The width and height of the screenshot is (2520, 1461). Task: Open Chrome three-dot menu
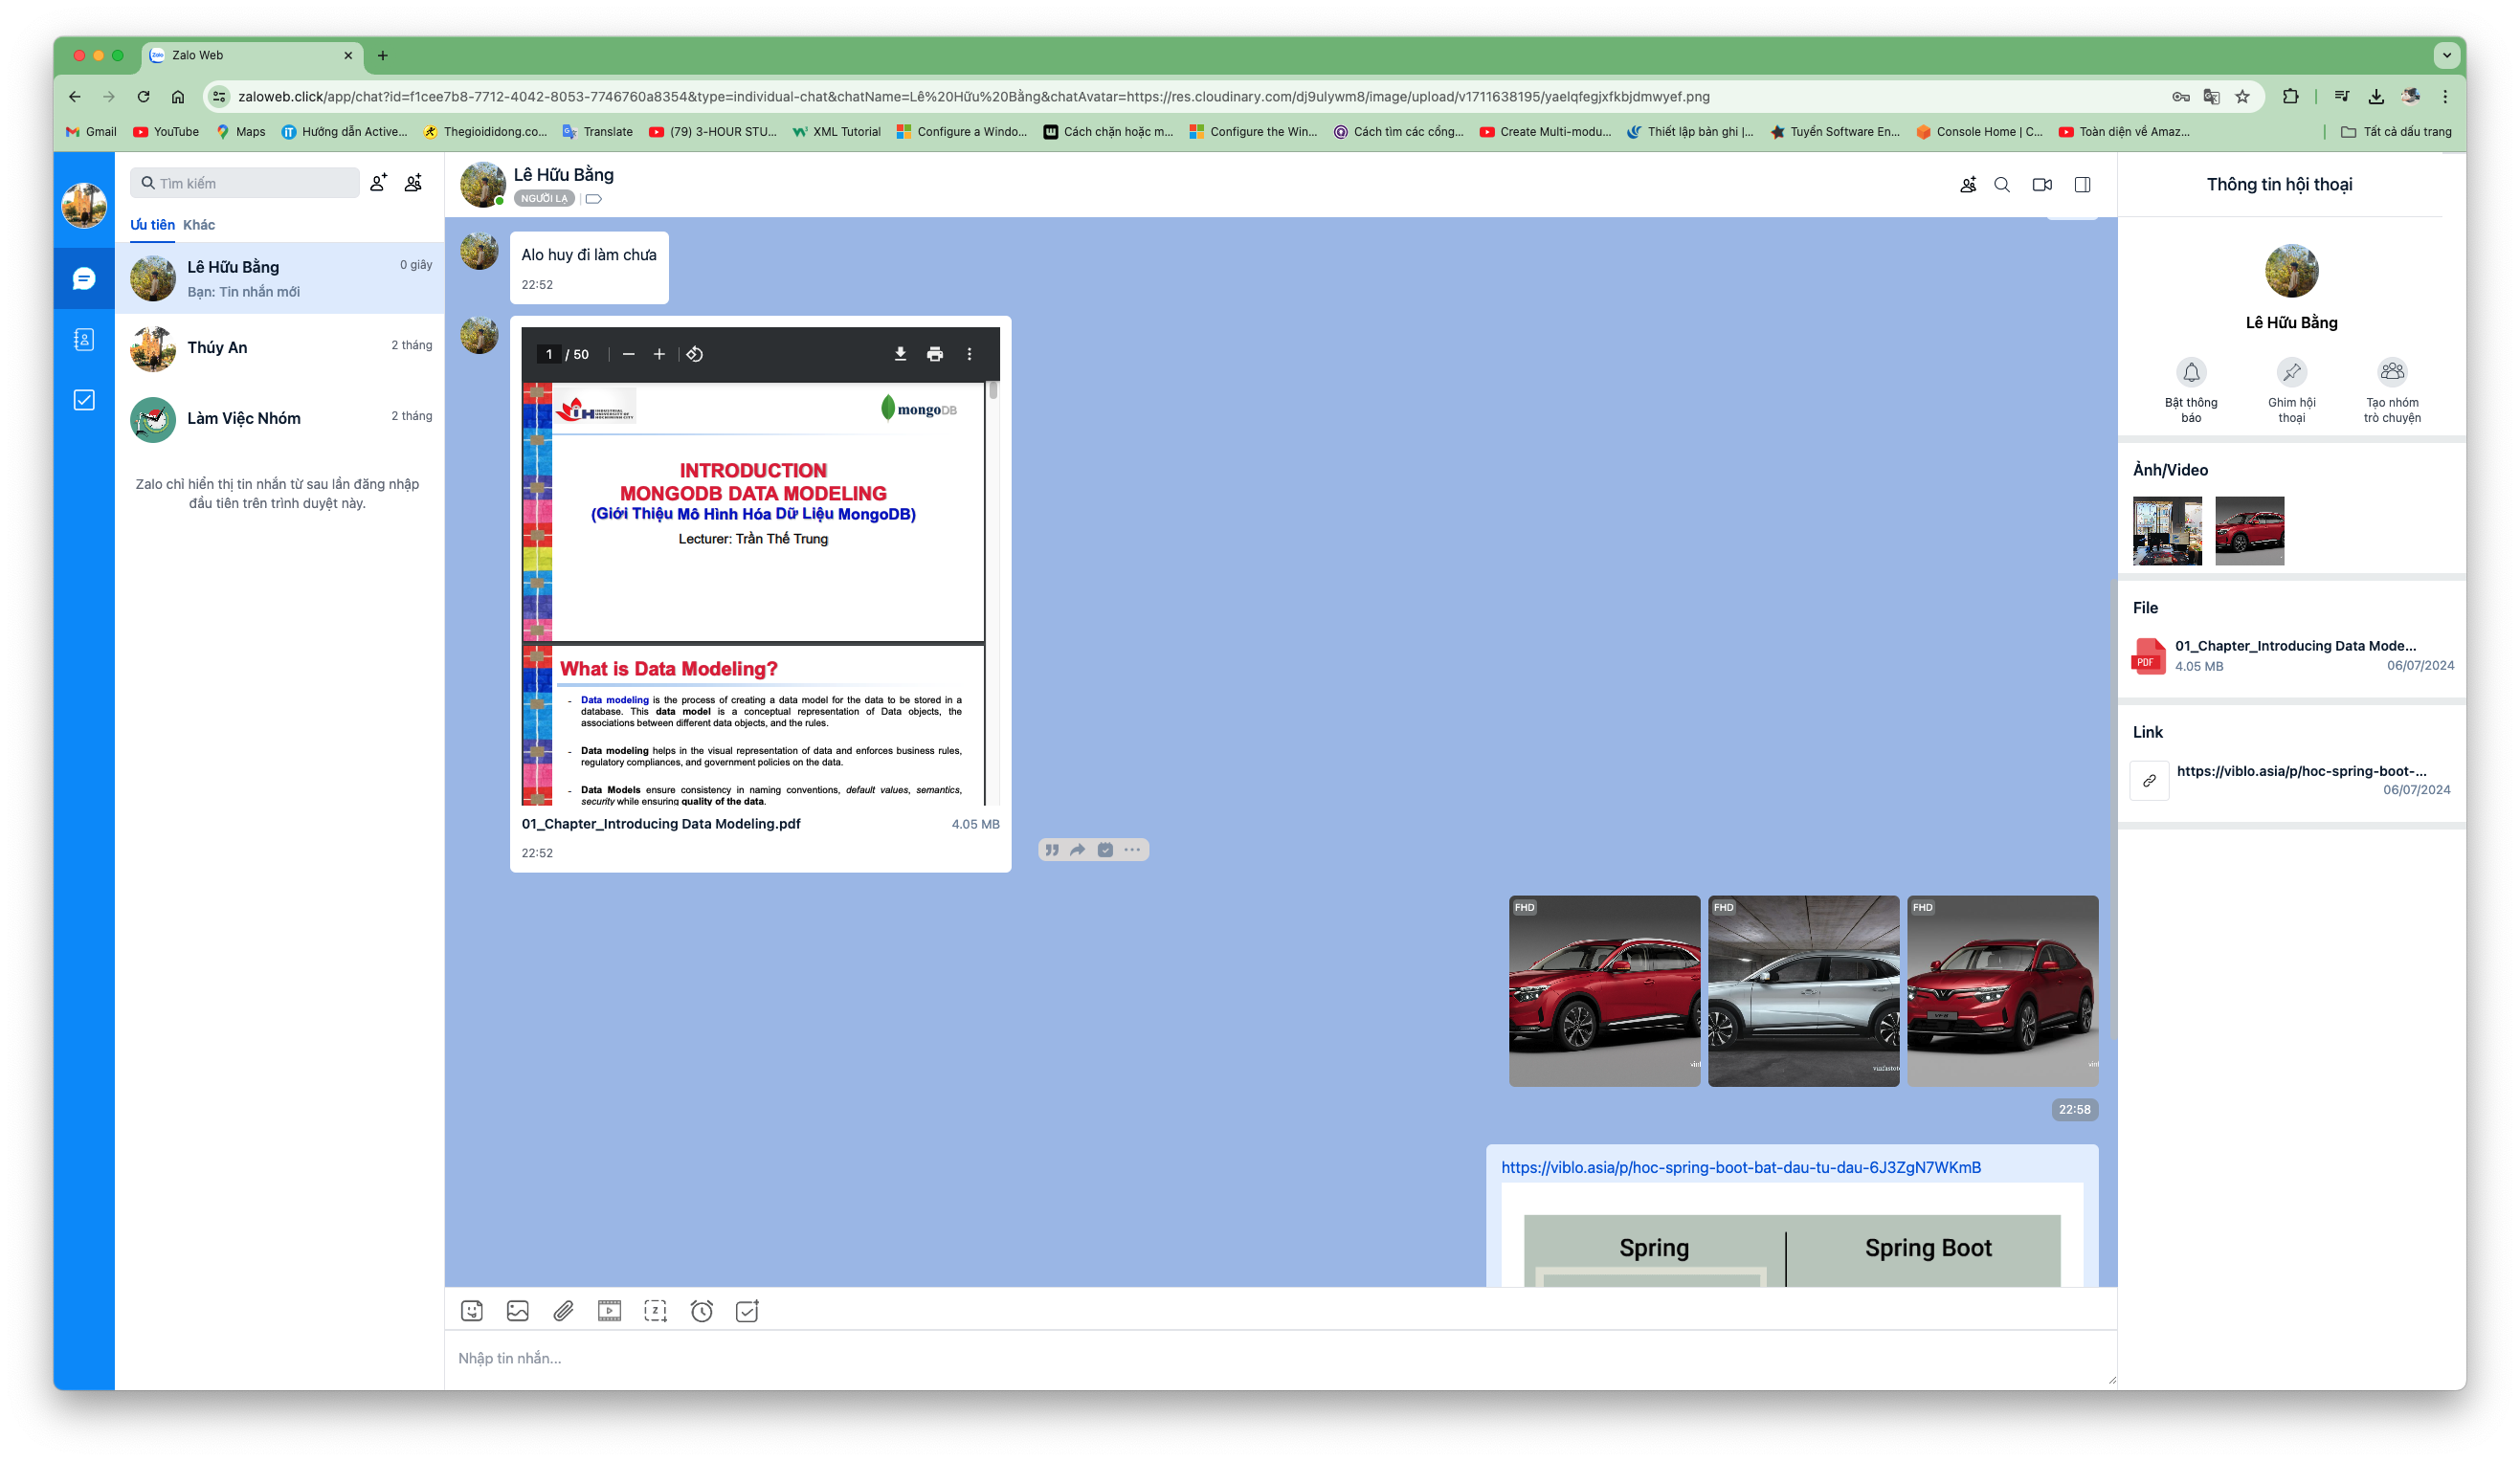[x=2445, y=97]
